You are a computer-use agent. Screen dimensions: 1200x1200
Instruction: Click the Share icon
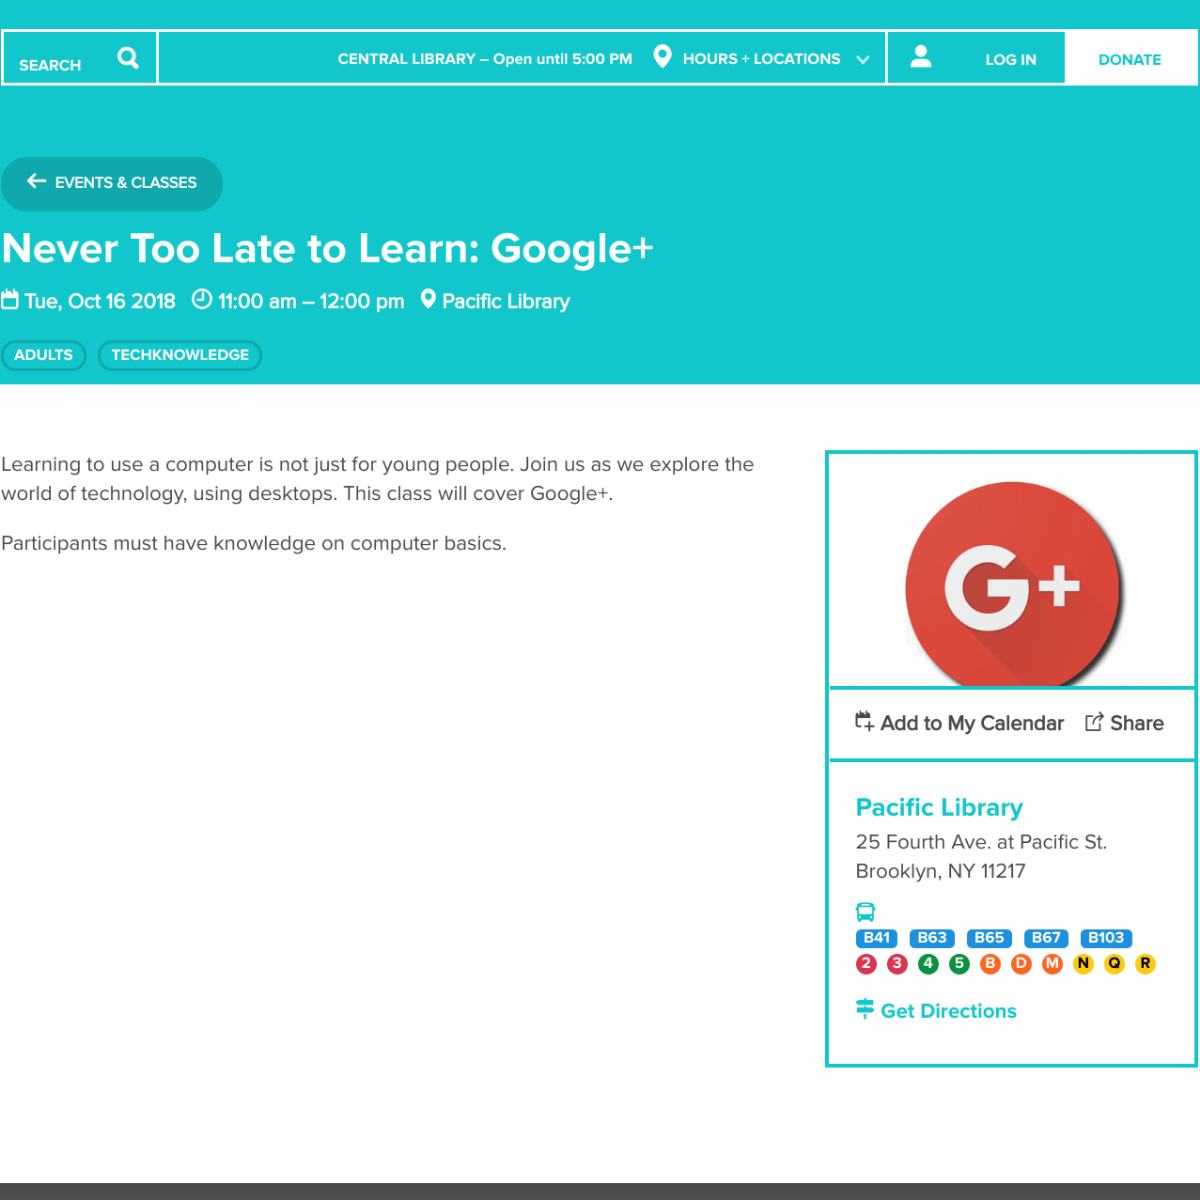pyautogui.click(x=1094, y=722)
